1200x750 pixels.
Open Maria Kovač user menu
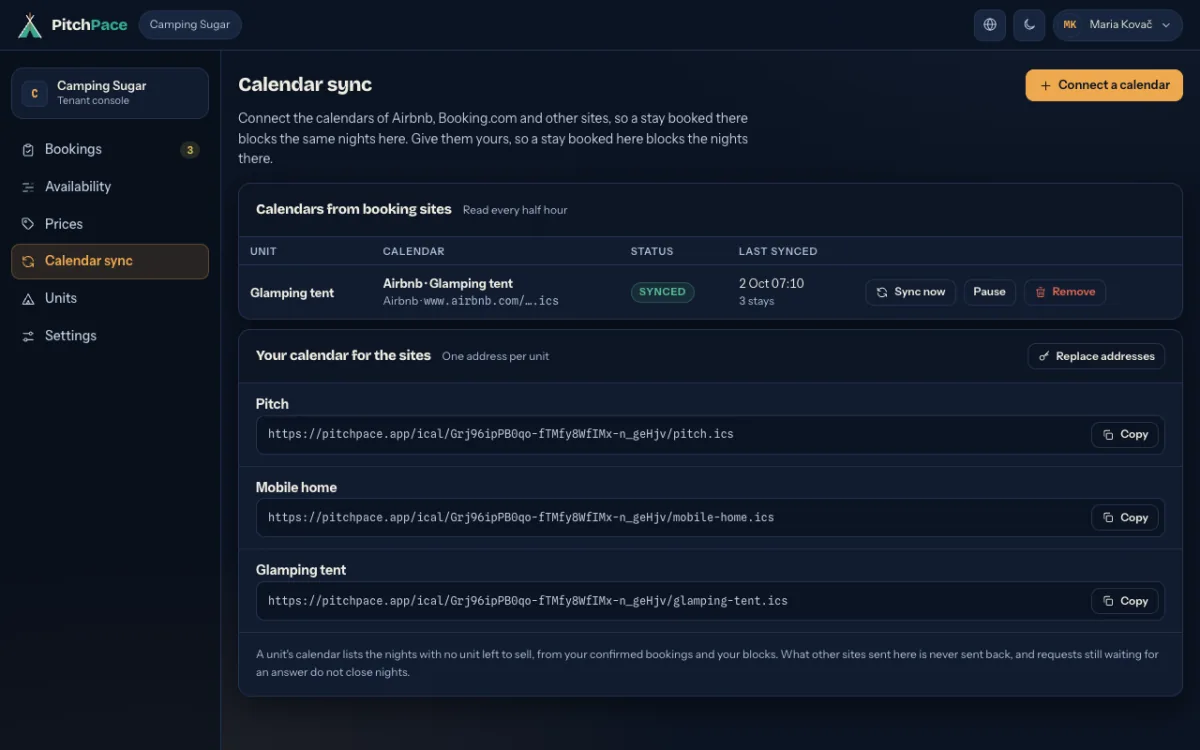coord(1118,25)
